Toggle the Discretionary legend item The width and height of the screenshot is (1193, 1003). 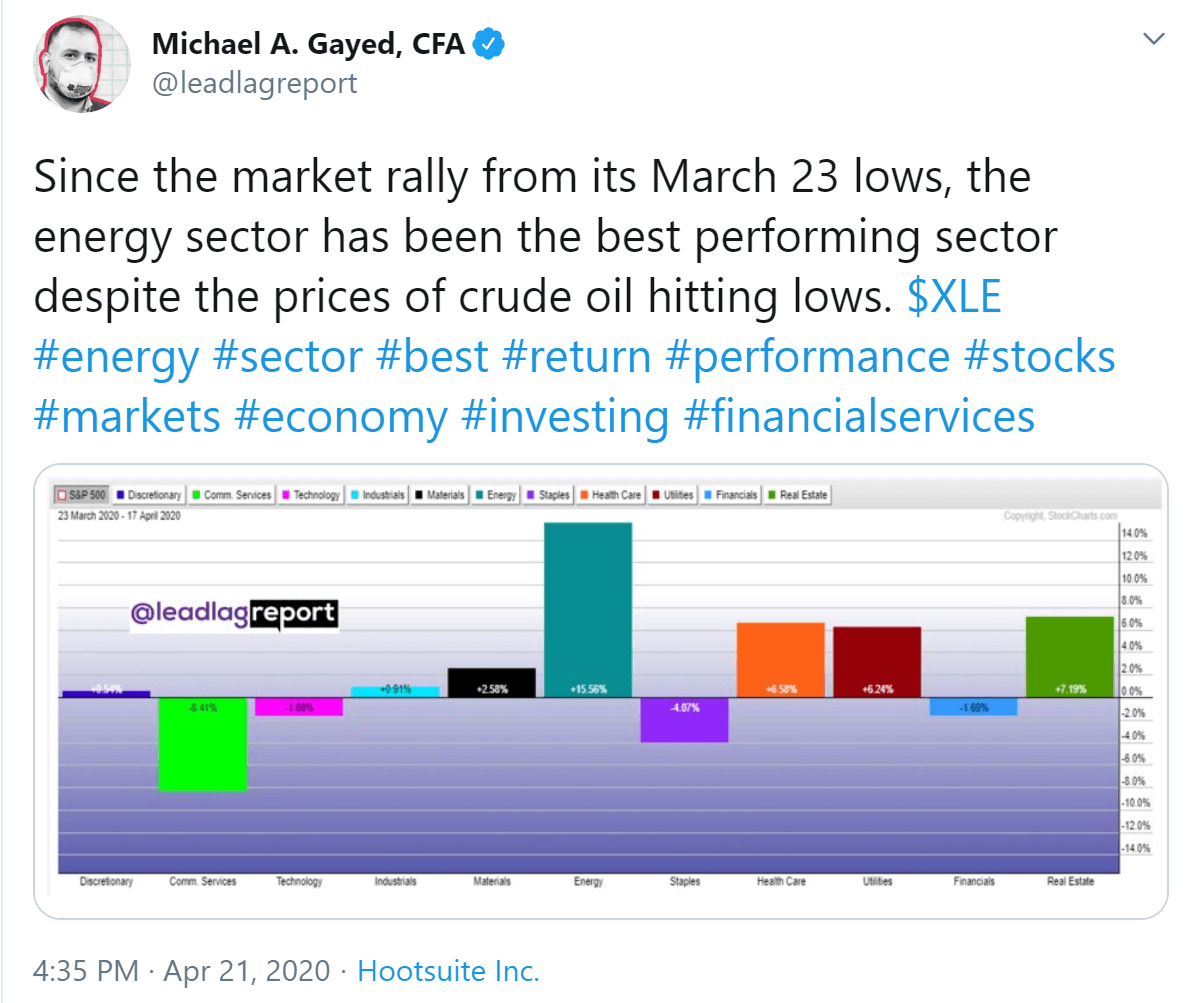pyautogui.click(x=148, y=495)
